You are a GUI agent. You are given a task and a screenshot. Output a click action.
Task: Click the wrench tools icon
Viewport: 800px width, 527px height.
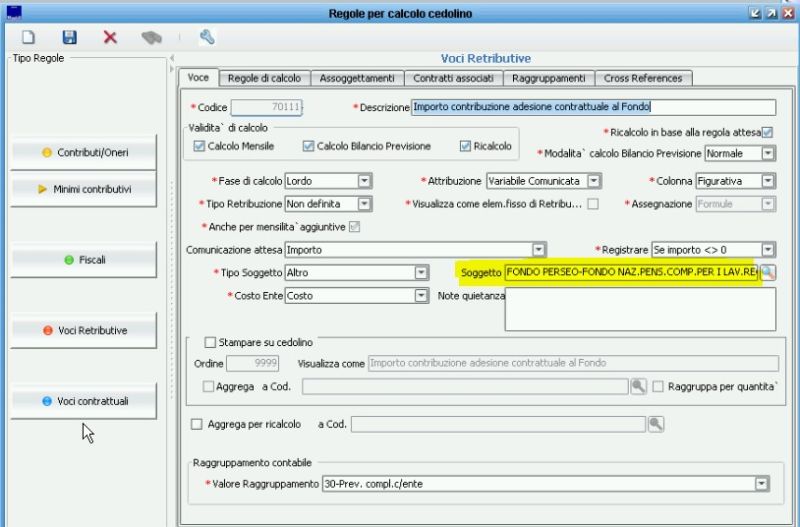[x=207, y=37]
